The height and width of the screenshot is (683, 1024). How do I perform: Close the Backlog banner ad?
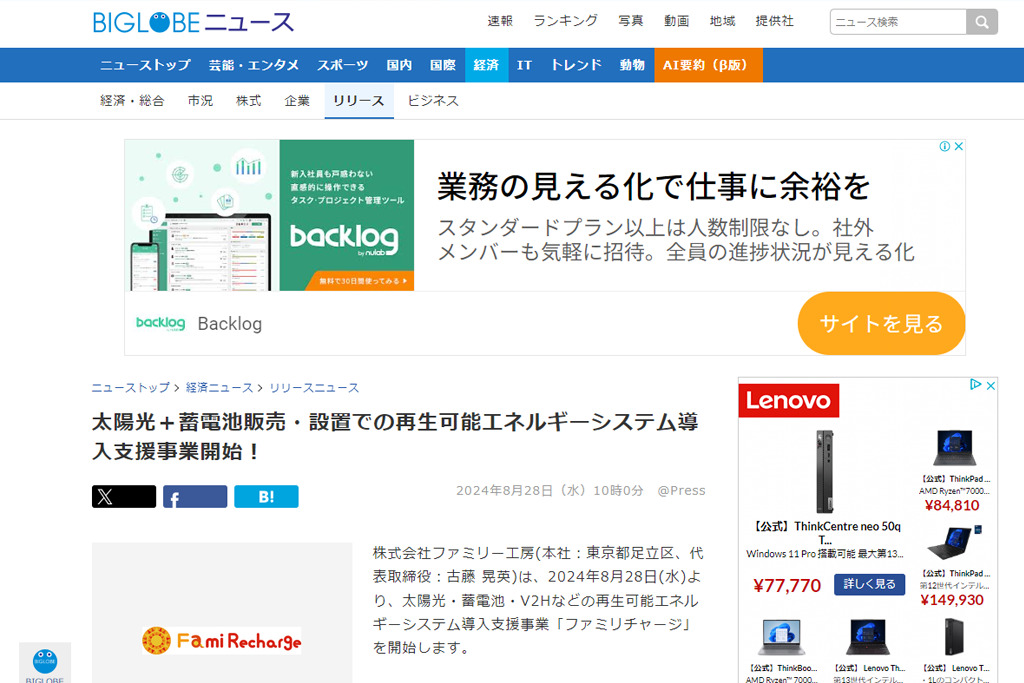(x=959, y=146)
